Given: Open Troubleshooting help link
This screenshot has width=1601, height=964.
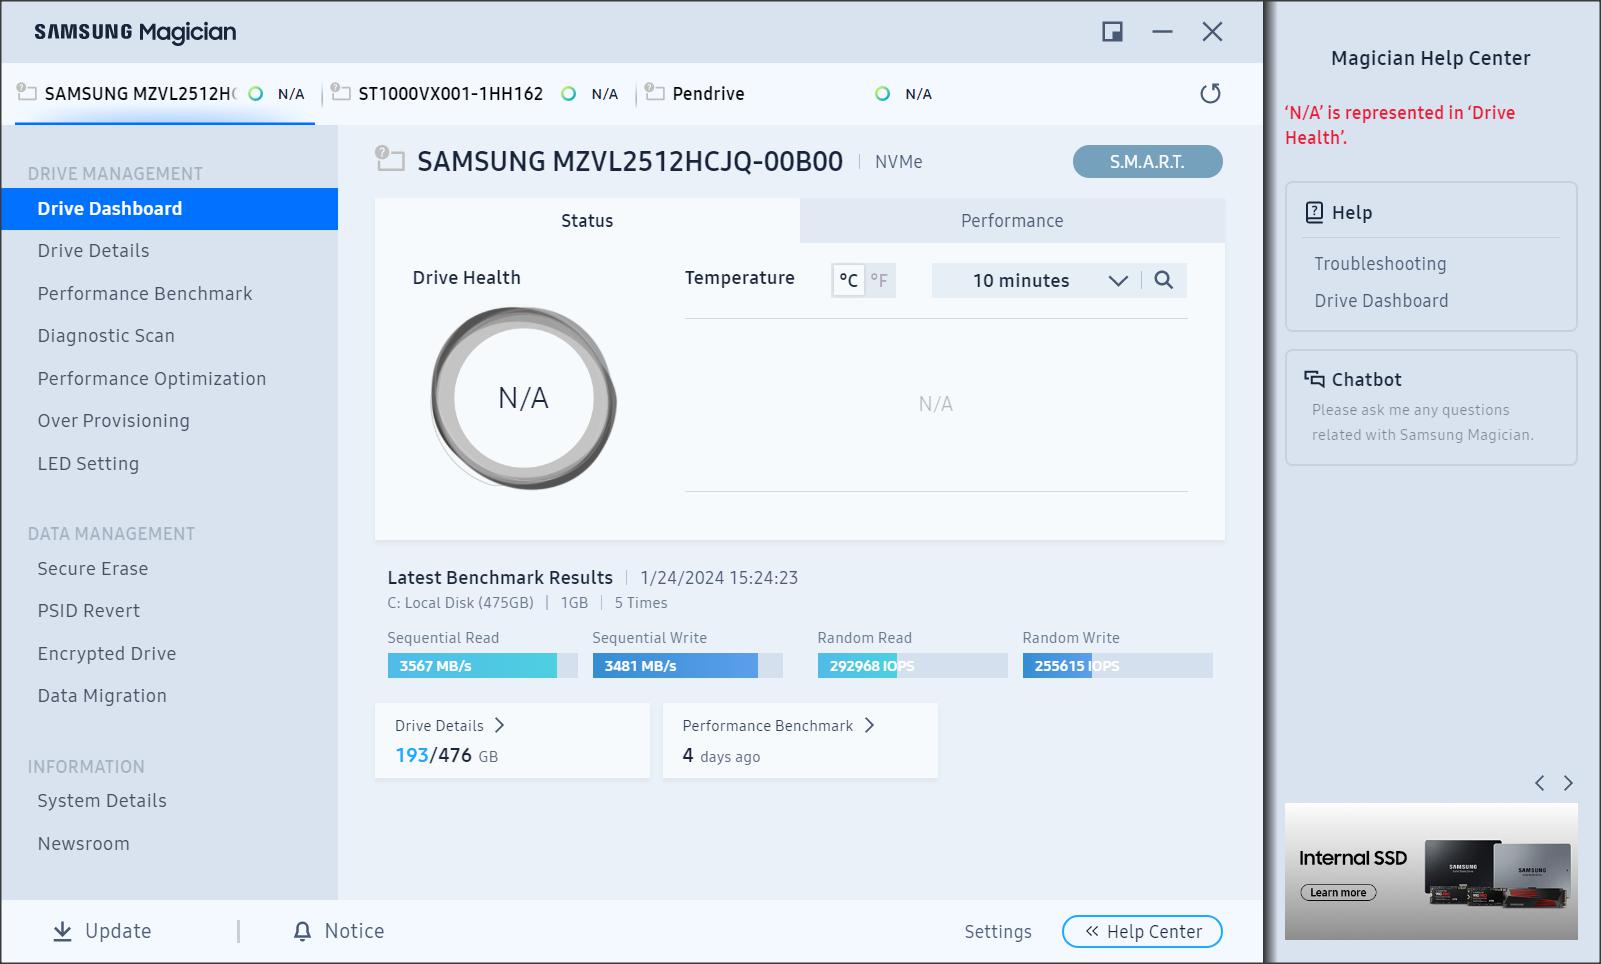Looking at the screenshot, I should tap(1380, 264).
